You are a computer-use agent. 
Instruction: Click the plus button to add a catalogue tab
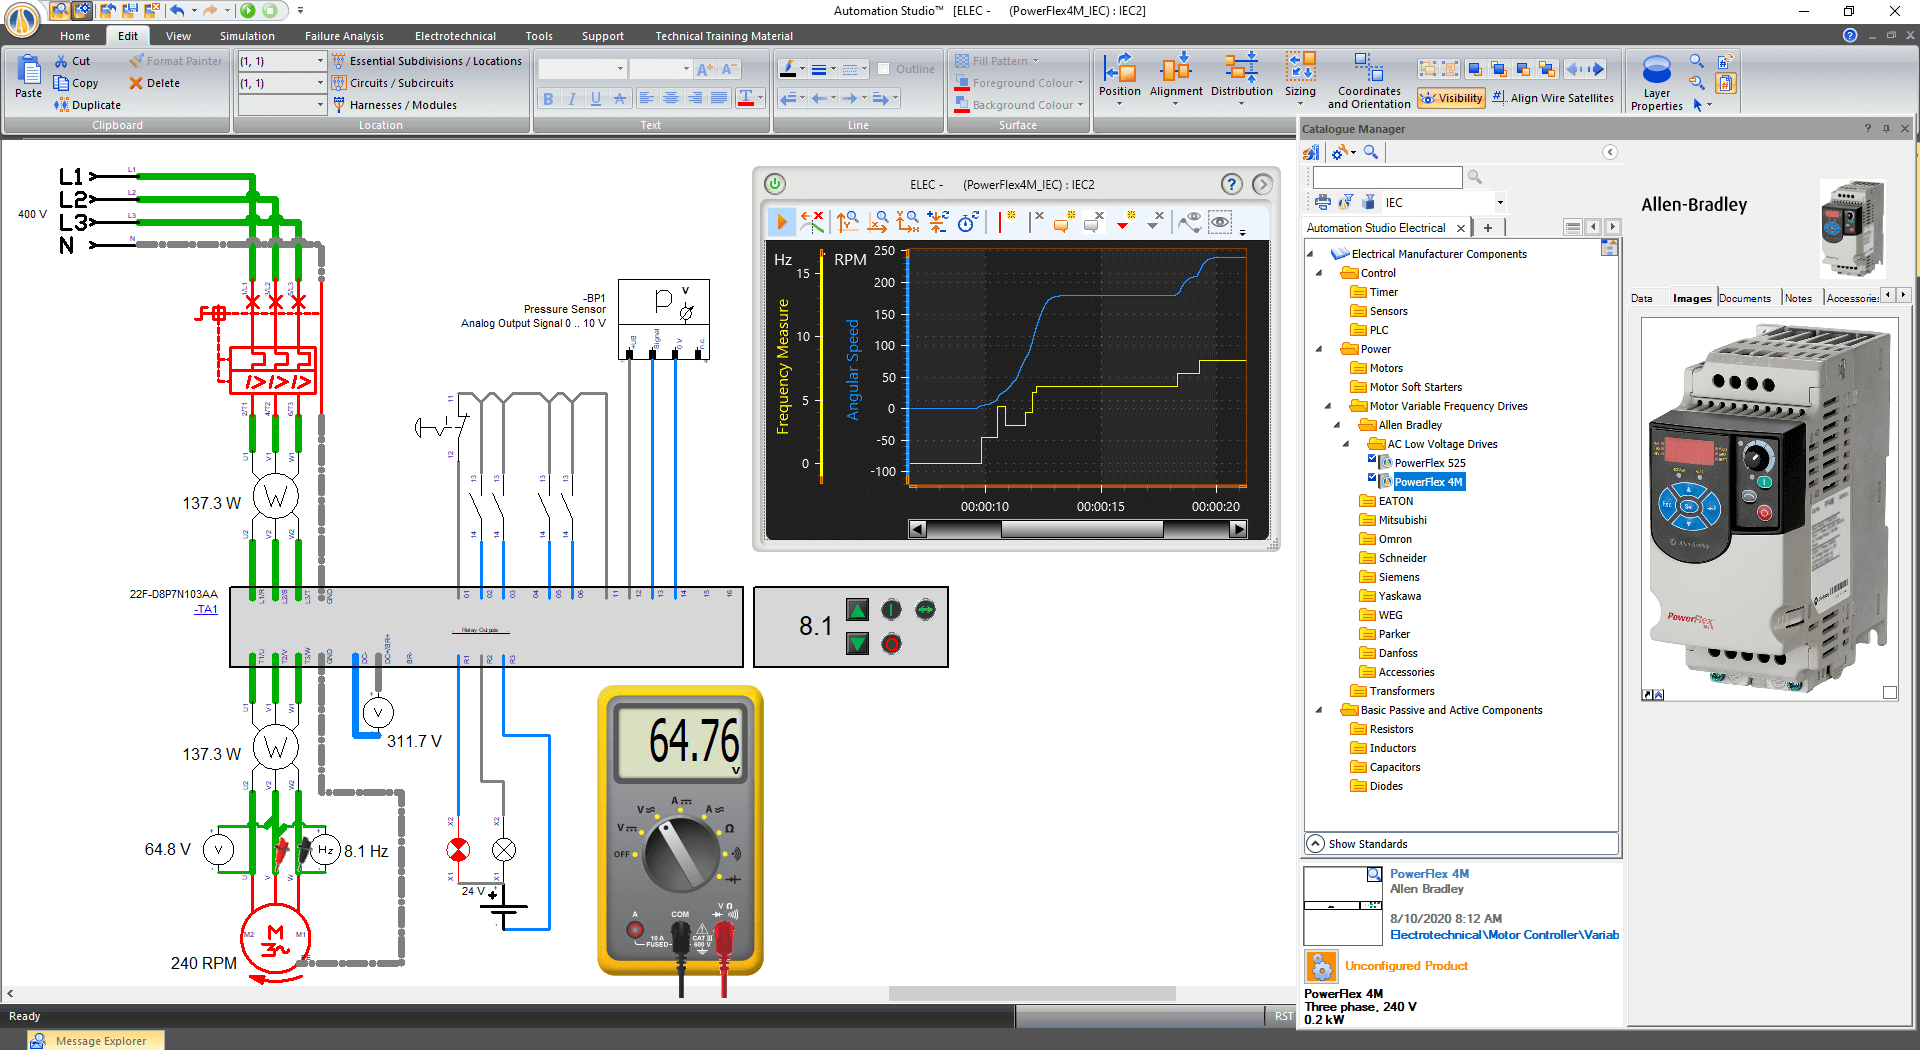(1489, 227)
